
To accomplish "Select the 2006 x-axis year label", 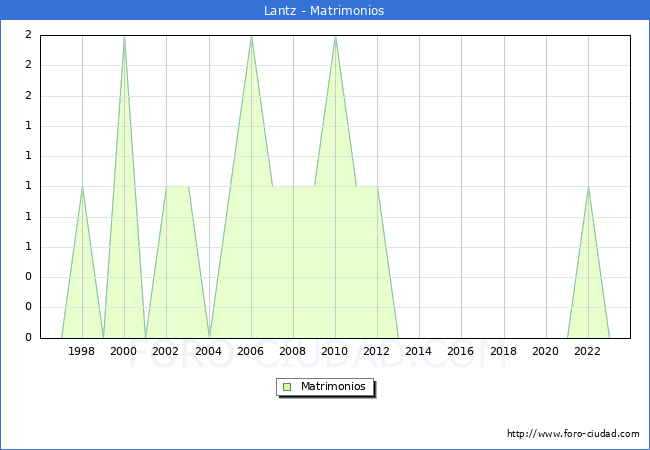I will click(251, 351).
